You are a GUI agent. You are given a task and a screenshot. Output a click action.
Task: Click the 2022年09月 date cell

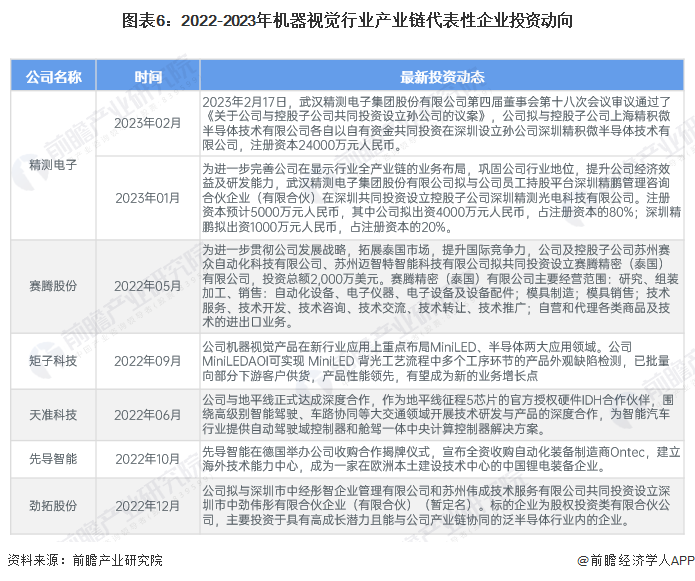pos(148,361)
